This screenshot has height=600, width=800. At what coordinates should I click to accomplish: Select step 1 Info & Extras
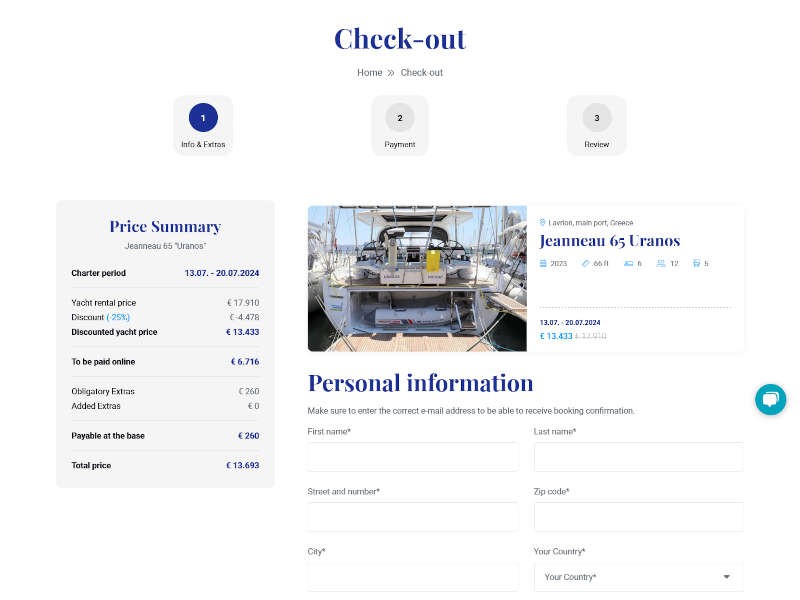click(x=203, y=125)
